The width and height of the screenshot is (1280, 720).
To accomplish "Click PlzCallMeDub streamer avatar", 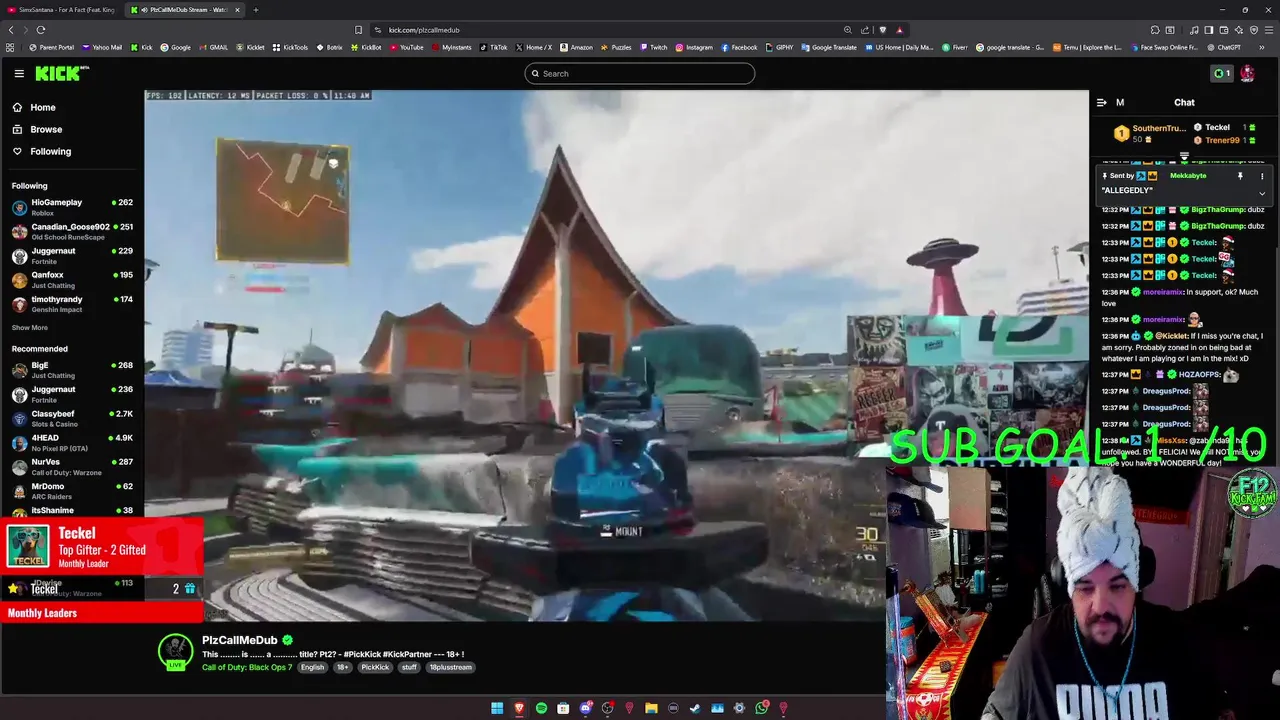I will [x=175, y=650].
